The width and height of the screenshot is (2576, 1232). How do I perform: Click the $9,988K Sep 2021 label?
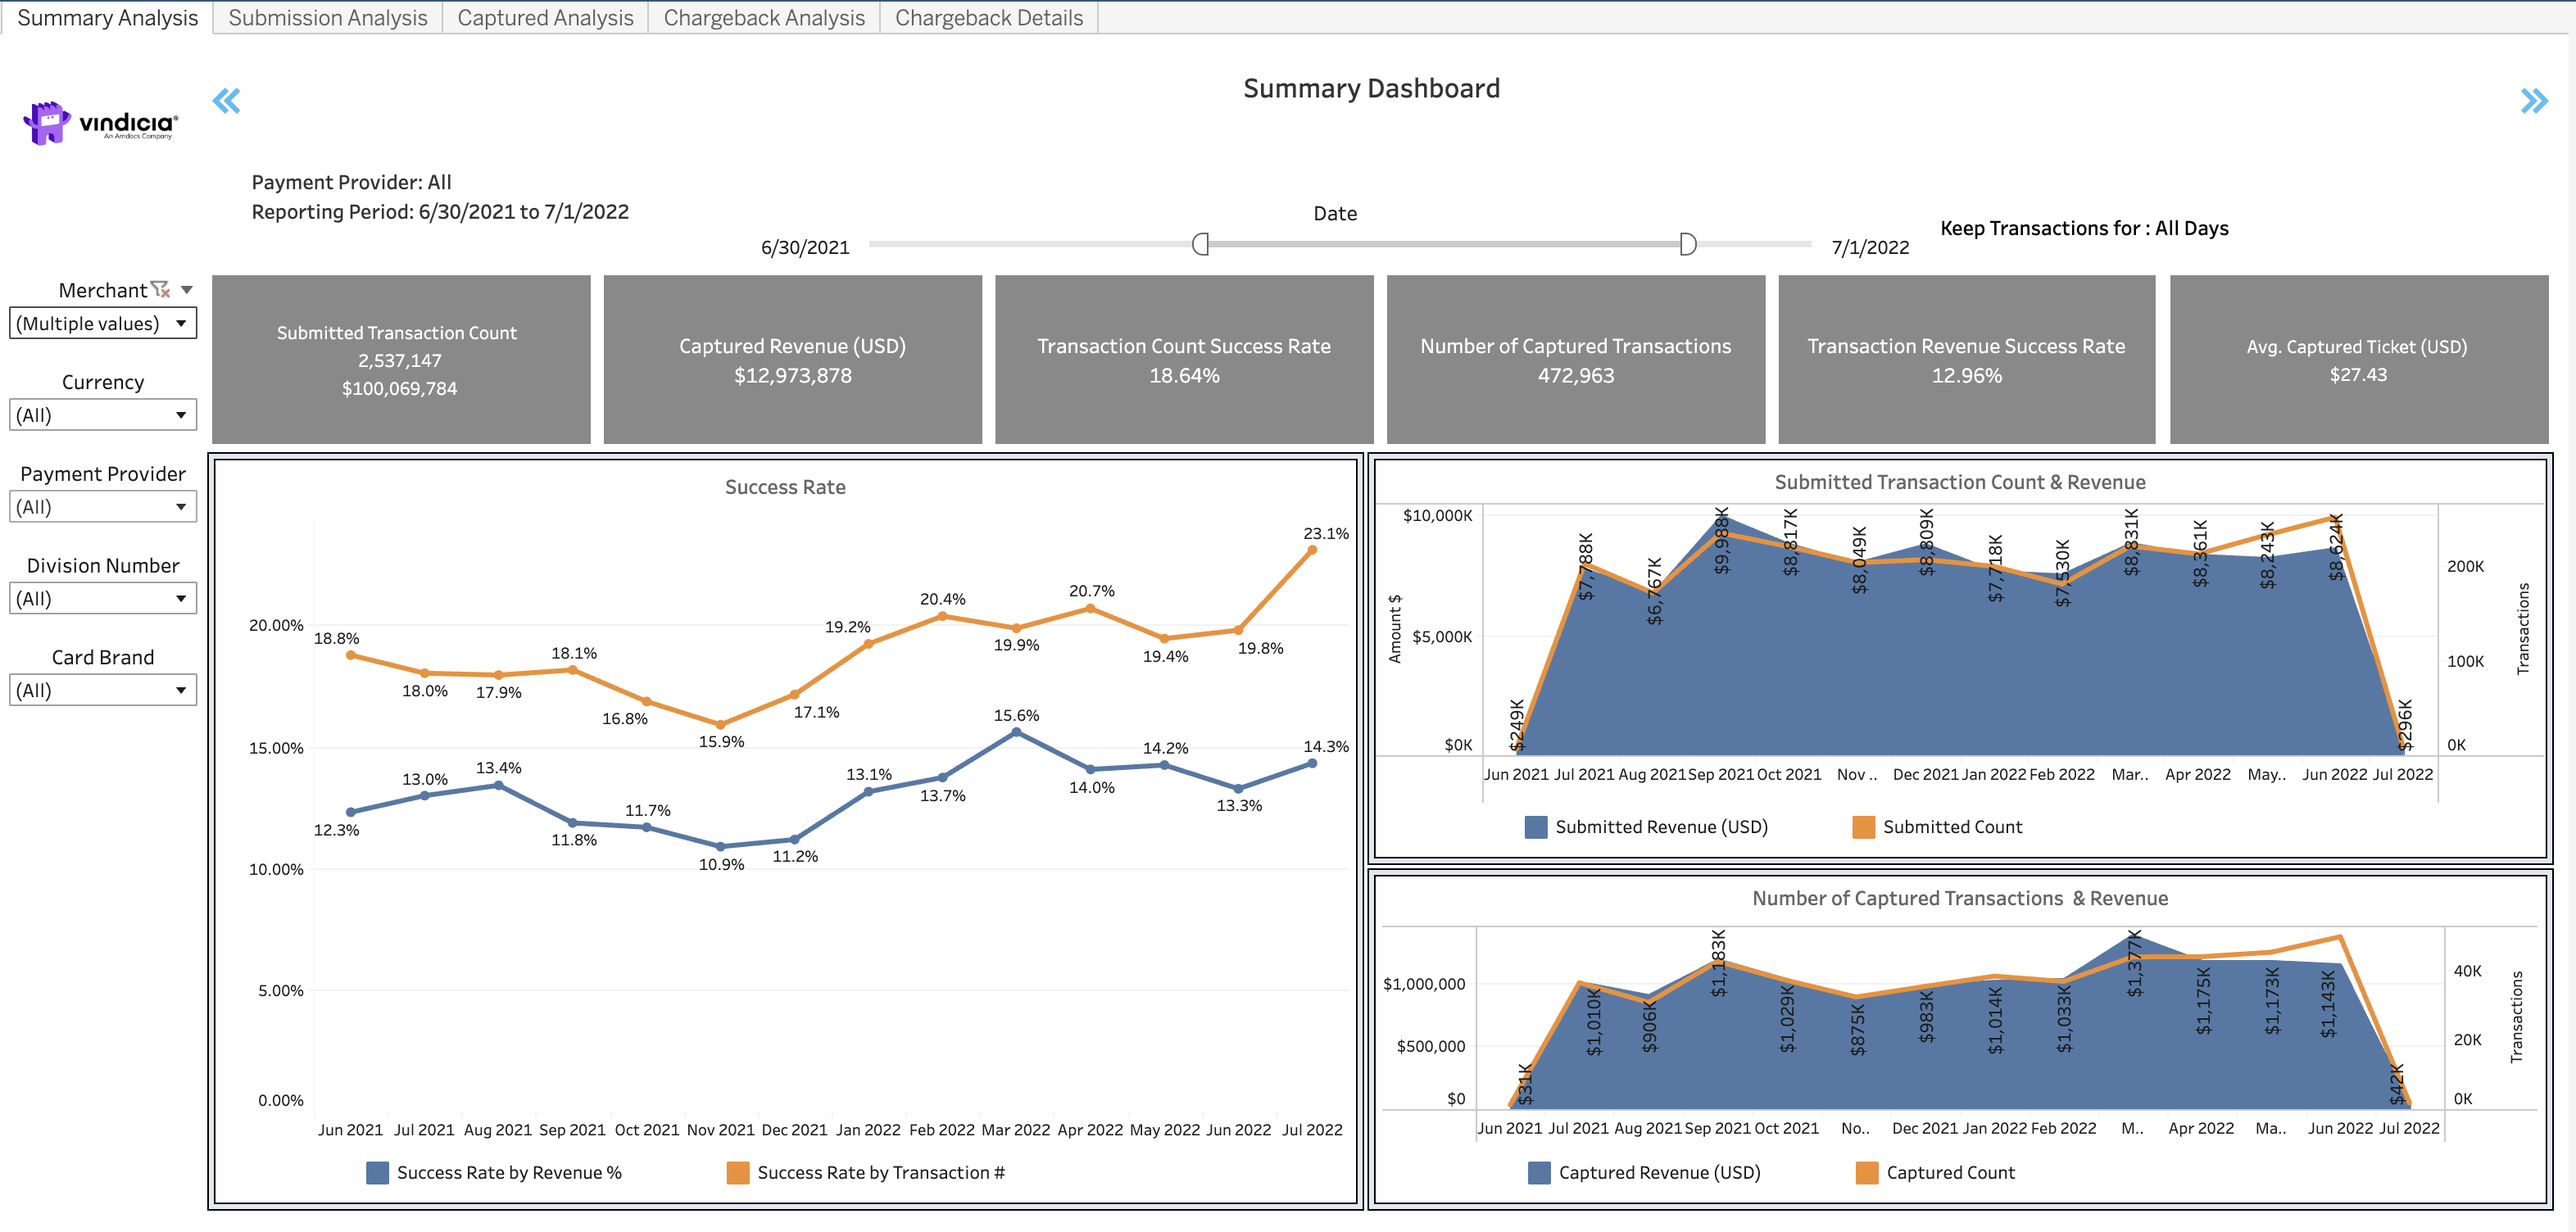click(x=1721, y=541)
